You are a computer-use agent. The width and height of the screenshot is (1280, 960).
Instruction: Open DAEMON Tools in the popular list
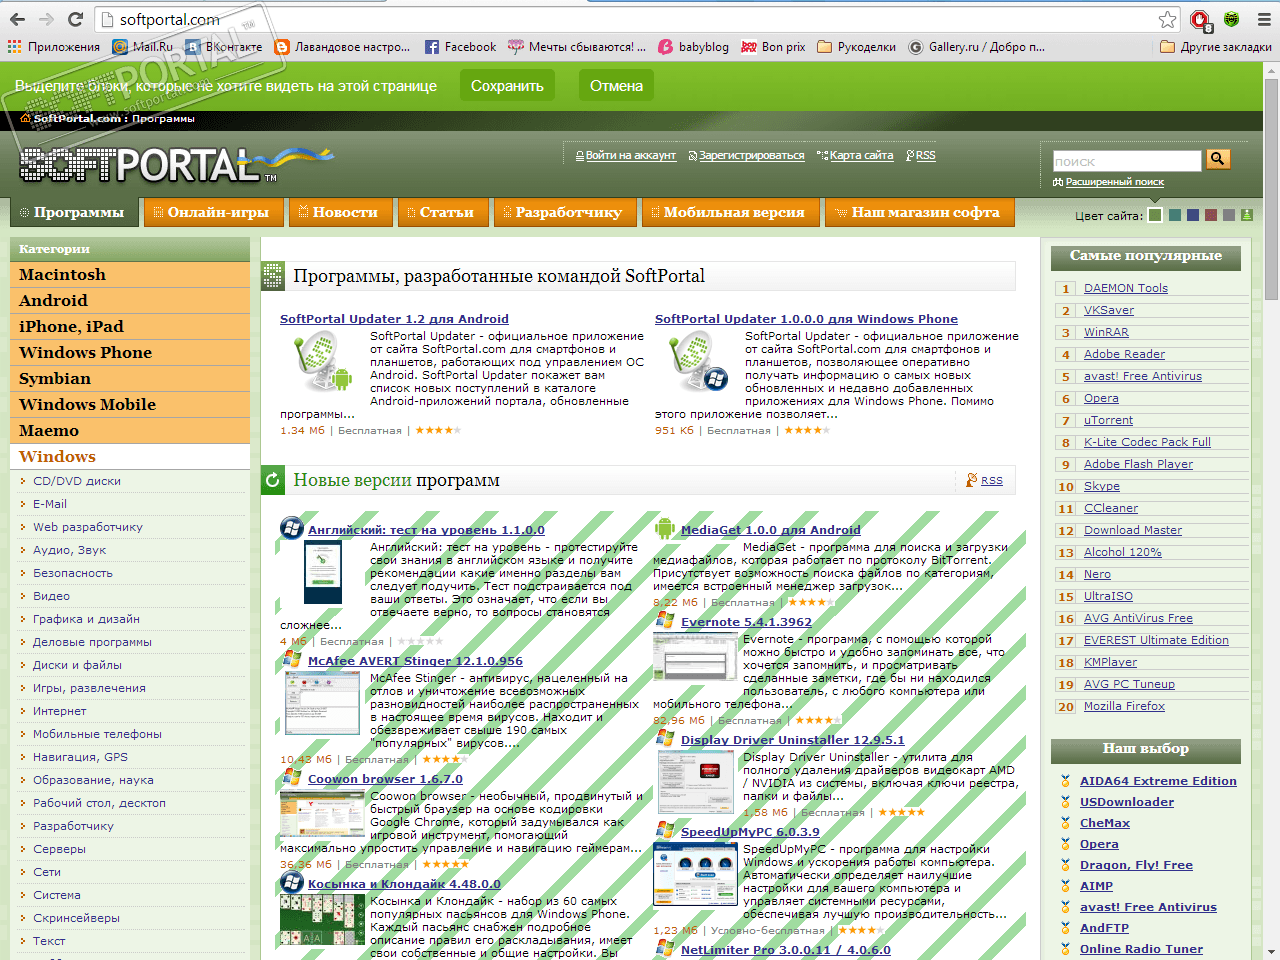1126,288
